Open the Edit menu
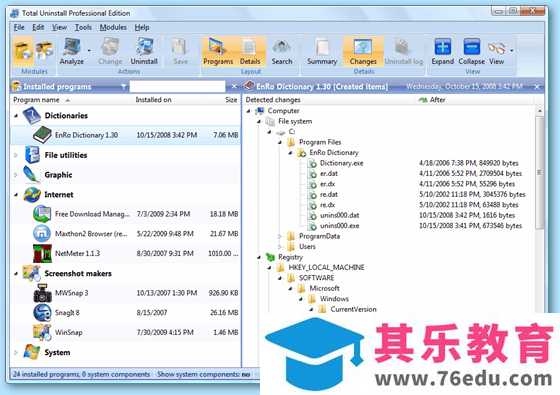560x395 pixels. 38,27
